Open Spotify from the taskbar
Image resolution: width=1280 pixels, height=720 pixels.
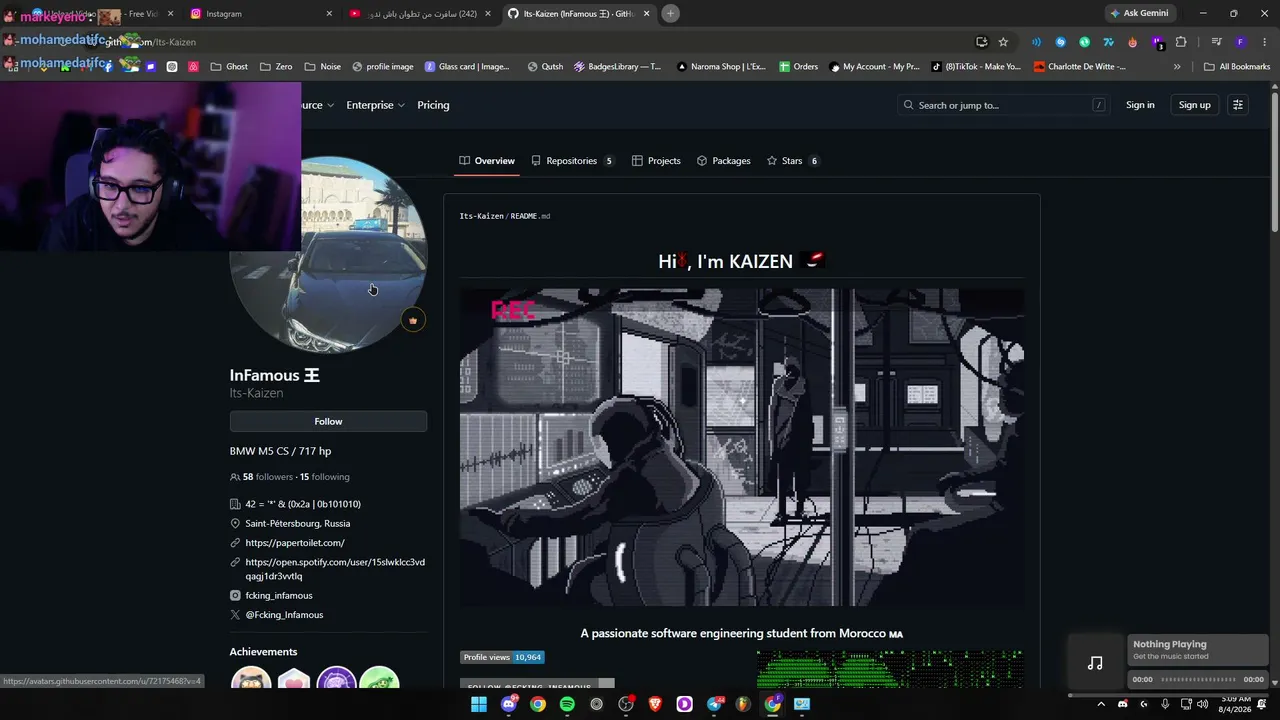click(x=567, y=705)
